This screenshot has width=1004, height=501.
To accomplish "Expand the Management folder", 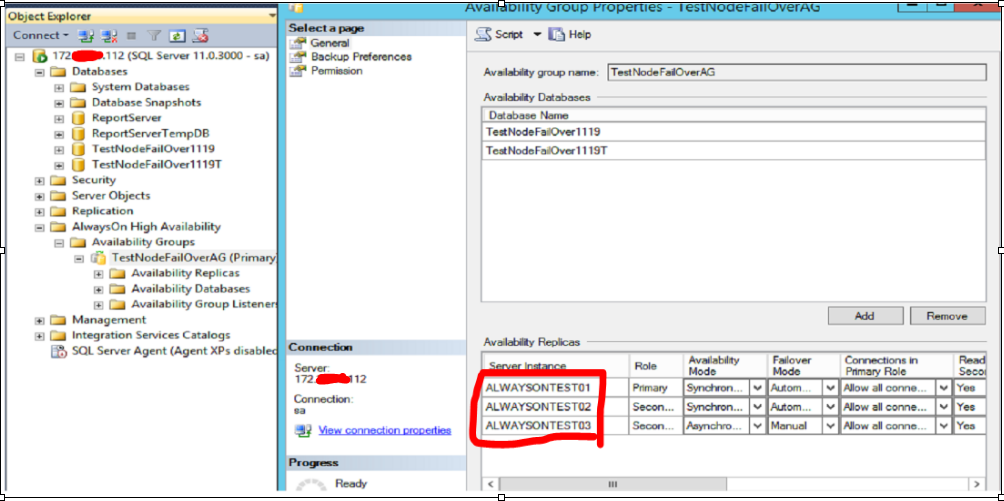I will (x=39, y=320).
